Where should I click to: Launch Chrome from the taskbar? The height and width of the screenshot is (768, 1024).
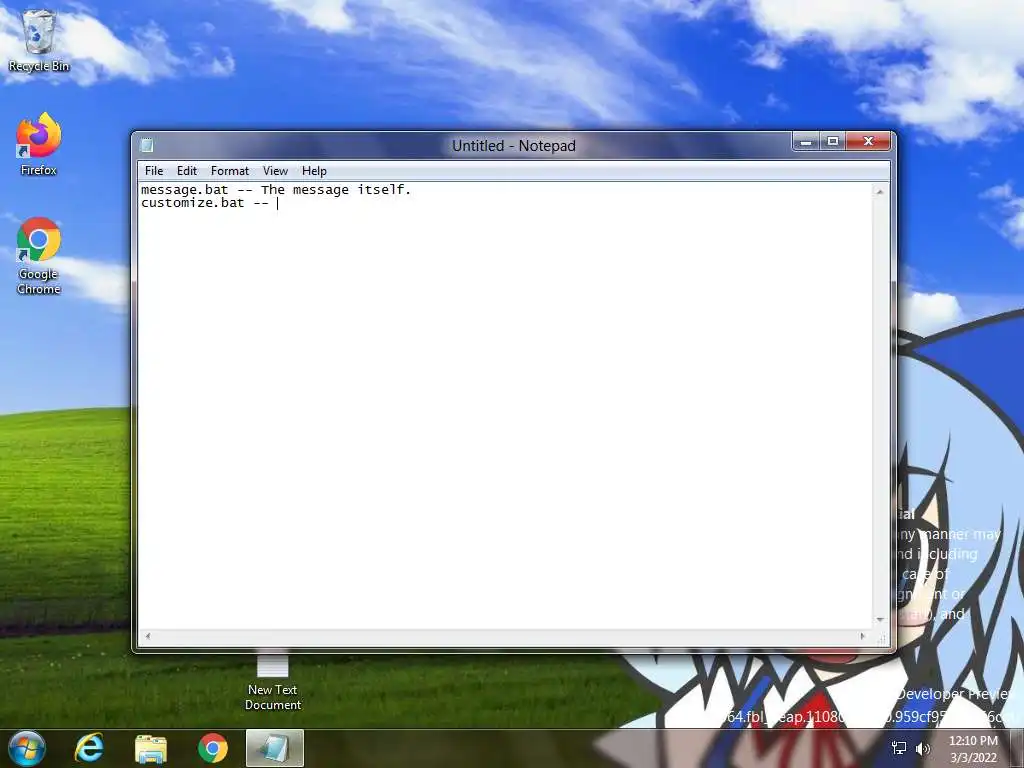coord(212,748)
